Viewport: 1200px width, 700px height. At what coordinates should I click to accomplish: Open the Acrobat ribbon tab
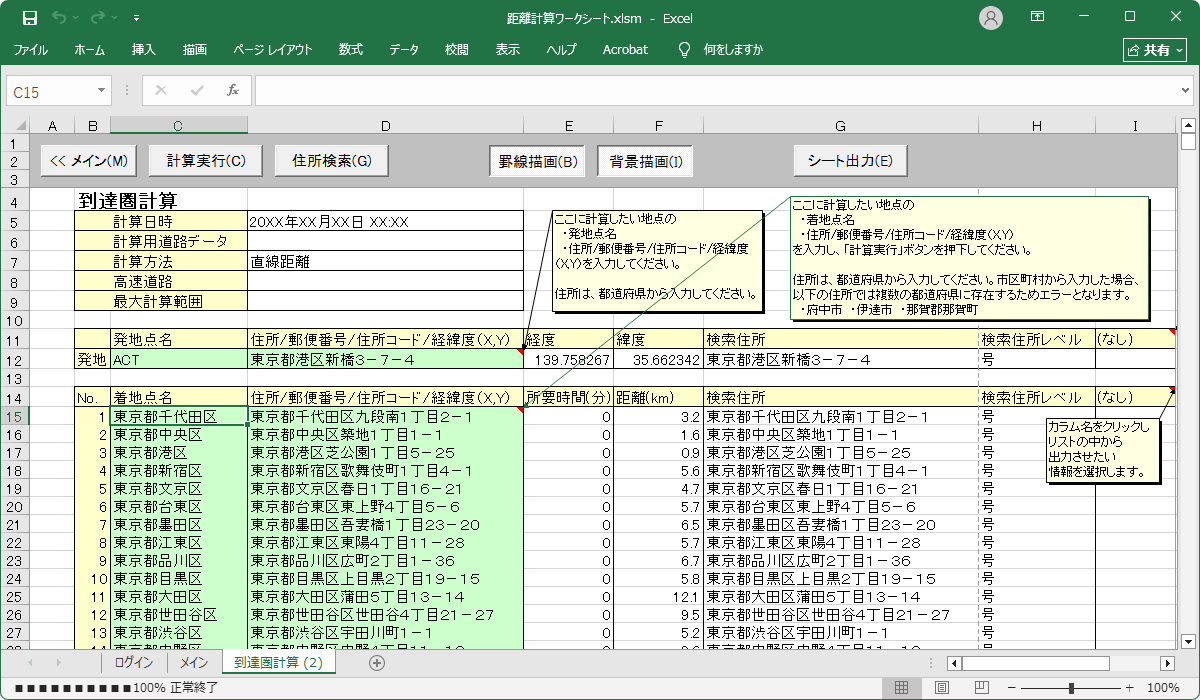coord(625,49)
